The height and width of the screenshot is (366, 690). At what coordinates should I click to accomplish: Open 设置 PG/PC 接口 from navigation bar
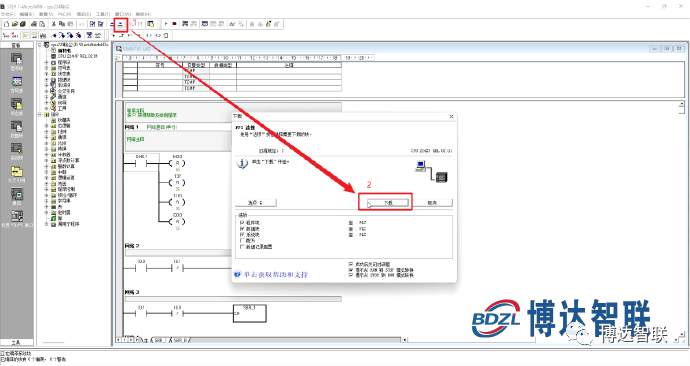tap(17, 219)
